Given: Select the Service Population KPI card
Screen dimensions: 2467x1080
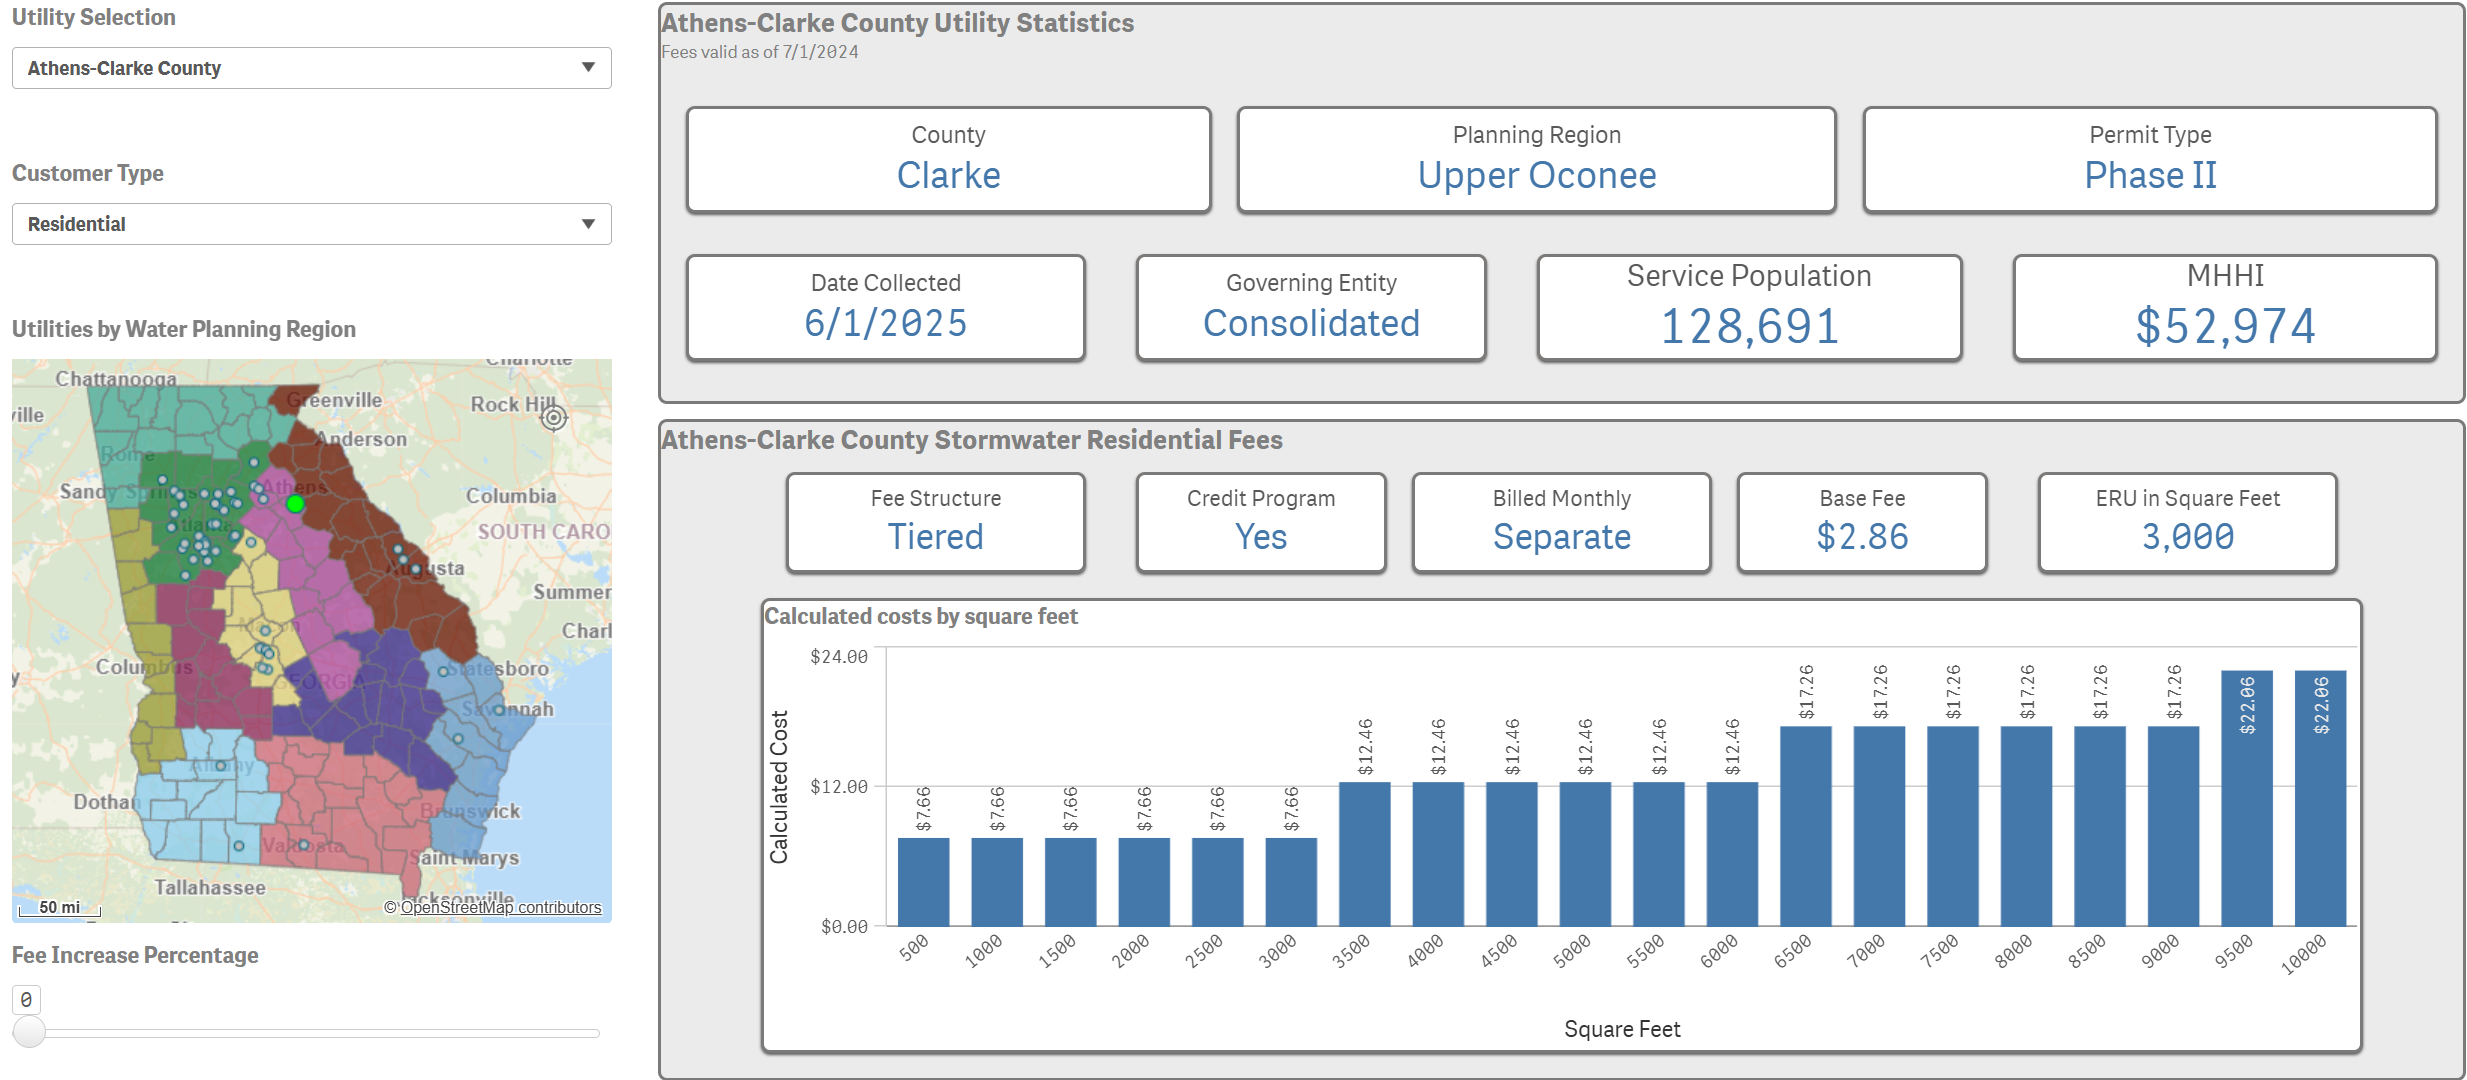Looking at the screenshot, I should click(x=1748, y=307).
